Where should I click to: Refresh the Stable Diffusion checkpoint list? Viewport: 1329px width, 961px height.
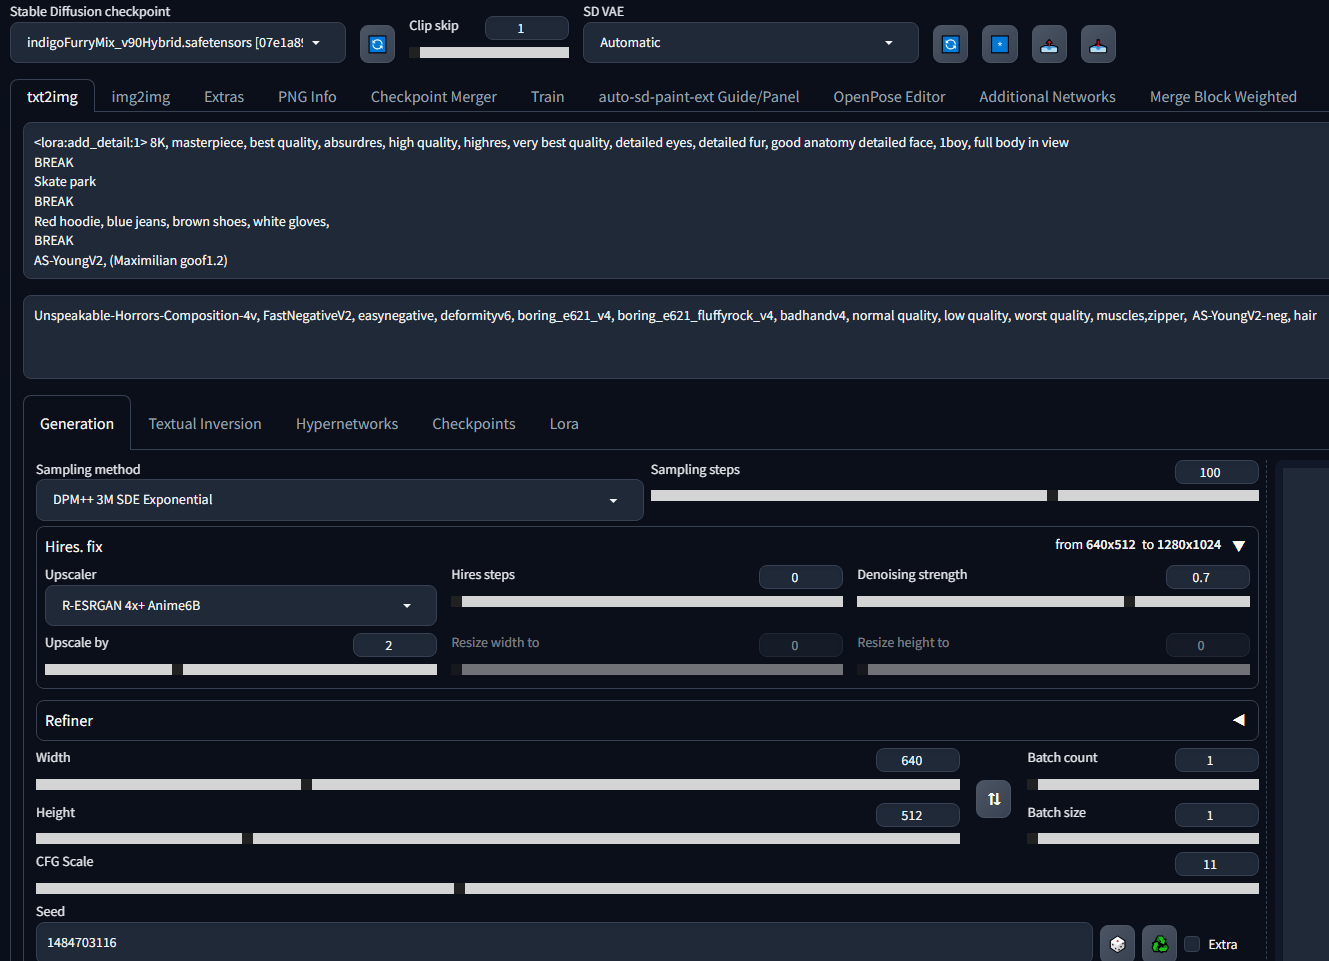[x=377, y=44]
